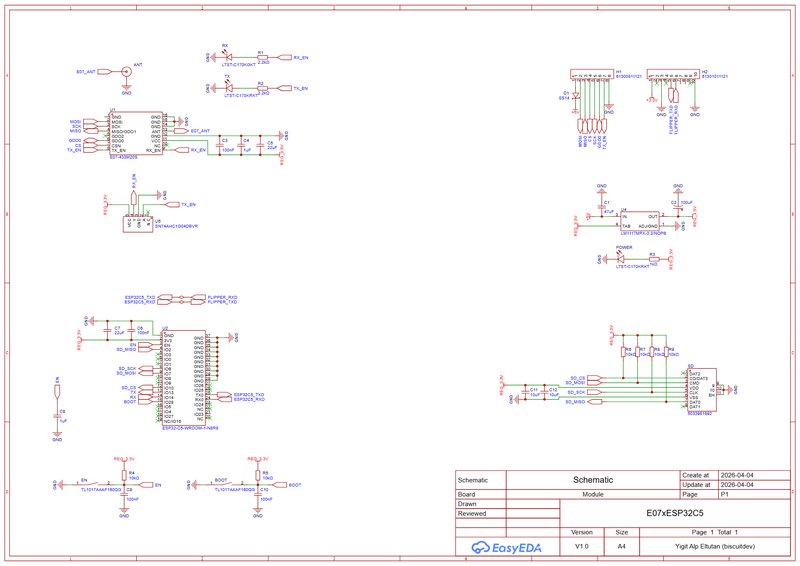Click the SD_SCK label left of SD socket
This screenshot has width=800, height=566.
(x=576, y=392)
